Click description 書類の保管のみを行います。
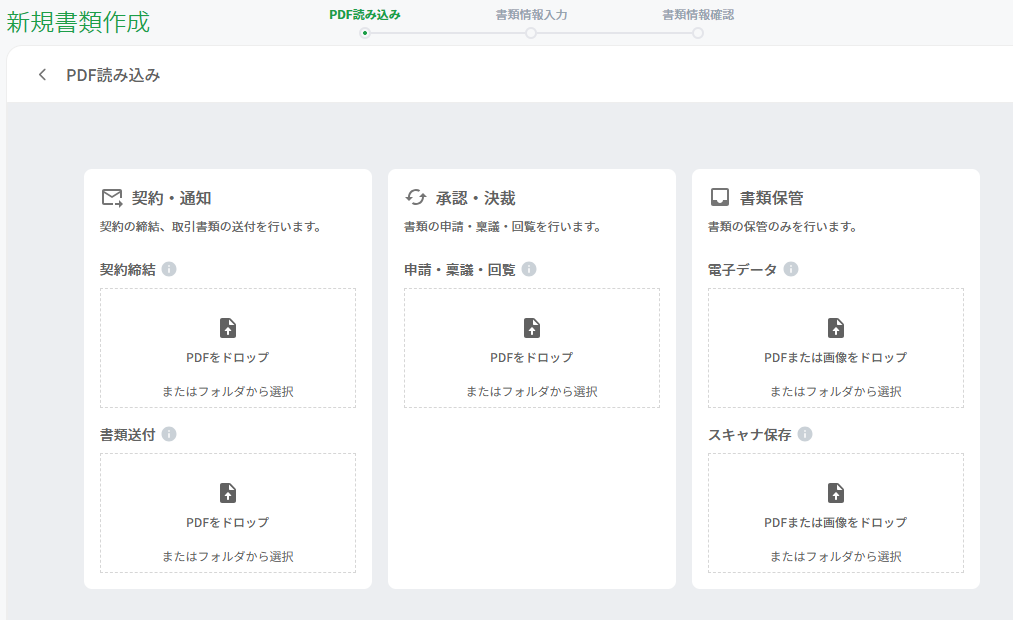The height and width of the screenshot is (620, 1013). pos(782,227)
